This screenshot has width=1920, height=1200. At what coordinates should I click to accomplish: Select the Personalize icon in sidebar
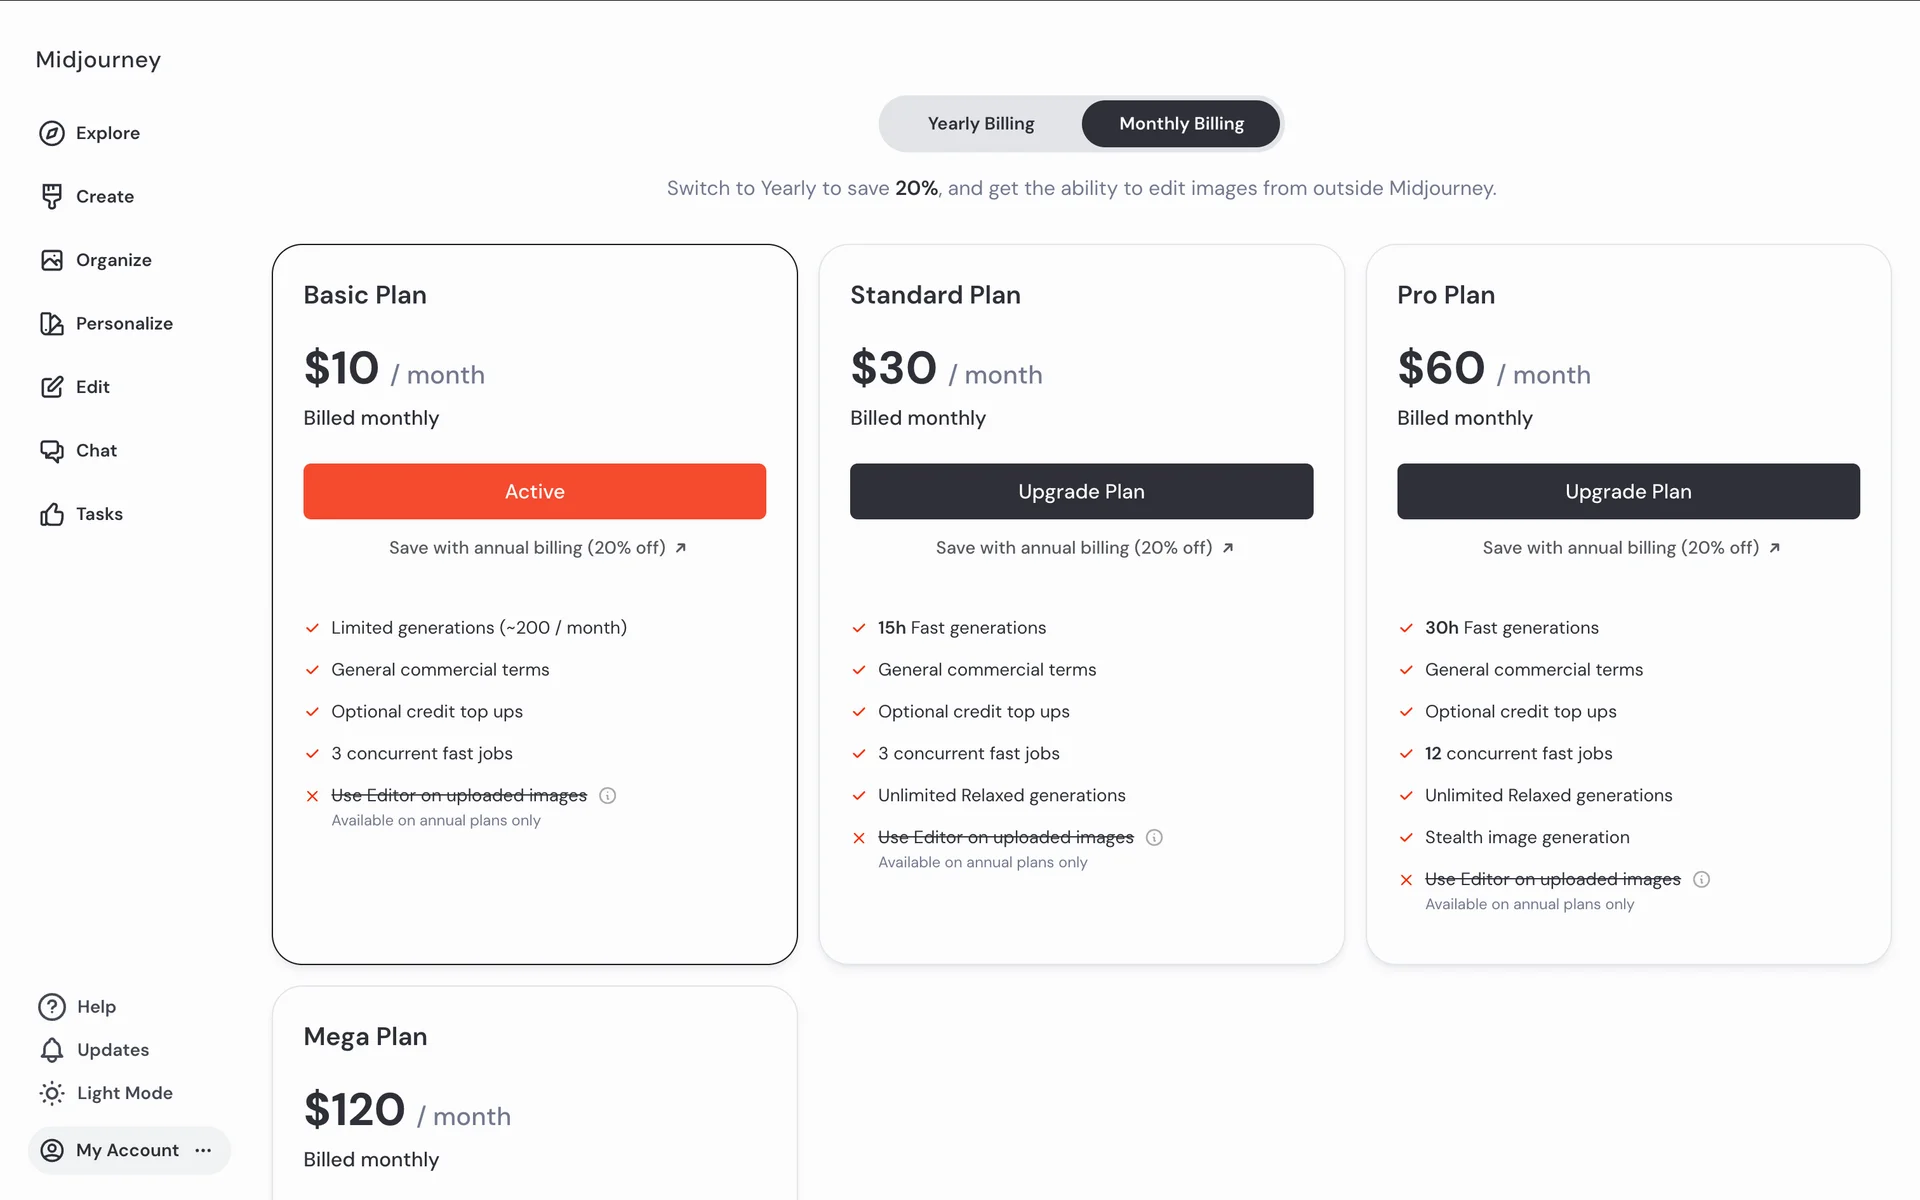coord(52,324)
